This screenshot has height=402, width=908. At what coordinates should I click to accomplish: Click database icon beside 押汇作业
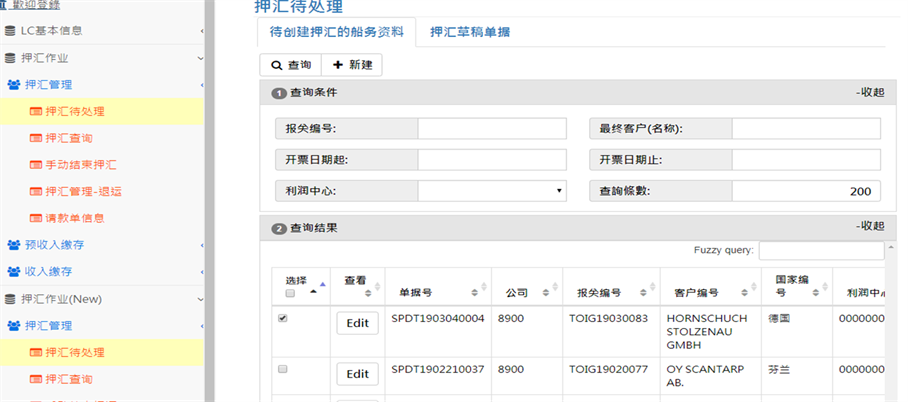(x=11, y=58)
